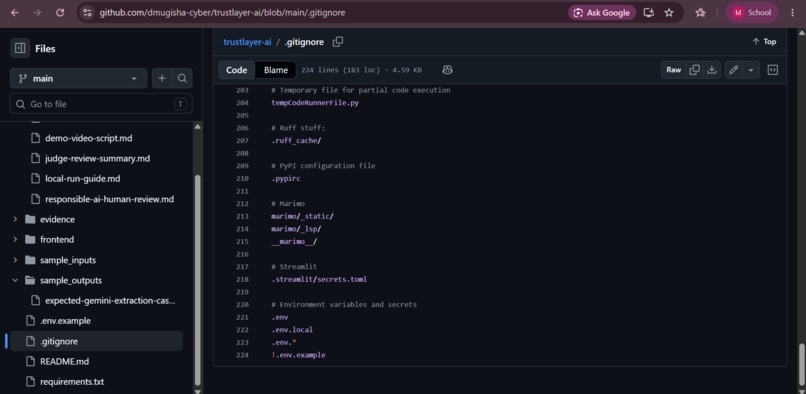Open the trustlayer-ai breadcrumb link
806x394 pixels.
coord(247,42)
